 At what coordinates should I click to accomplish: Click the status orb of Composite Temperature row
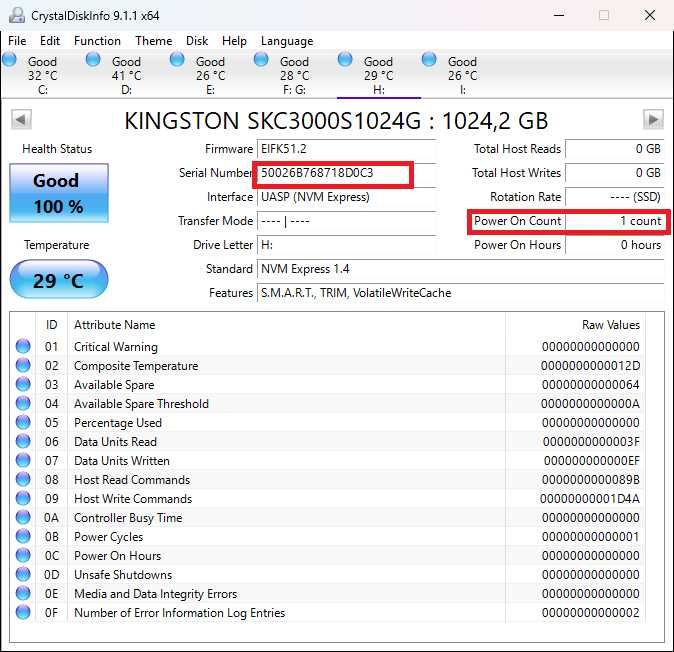[x=23, y=365]
